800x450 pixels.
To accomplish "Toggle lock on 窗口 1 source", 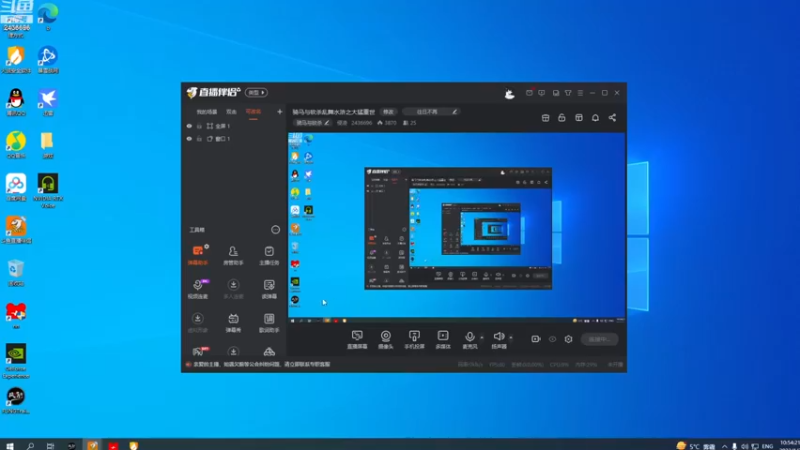I will click(199, 139).
